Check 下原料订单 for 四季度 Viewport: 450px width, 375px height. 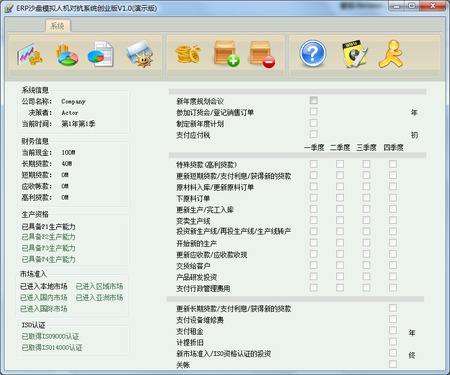point(393,198)
